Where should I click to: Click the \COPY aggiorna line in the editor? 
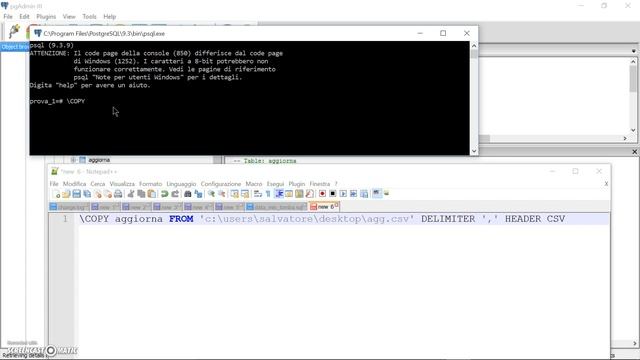pyautogui.click(x=322, y=219)
